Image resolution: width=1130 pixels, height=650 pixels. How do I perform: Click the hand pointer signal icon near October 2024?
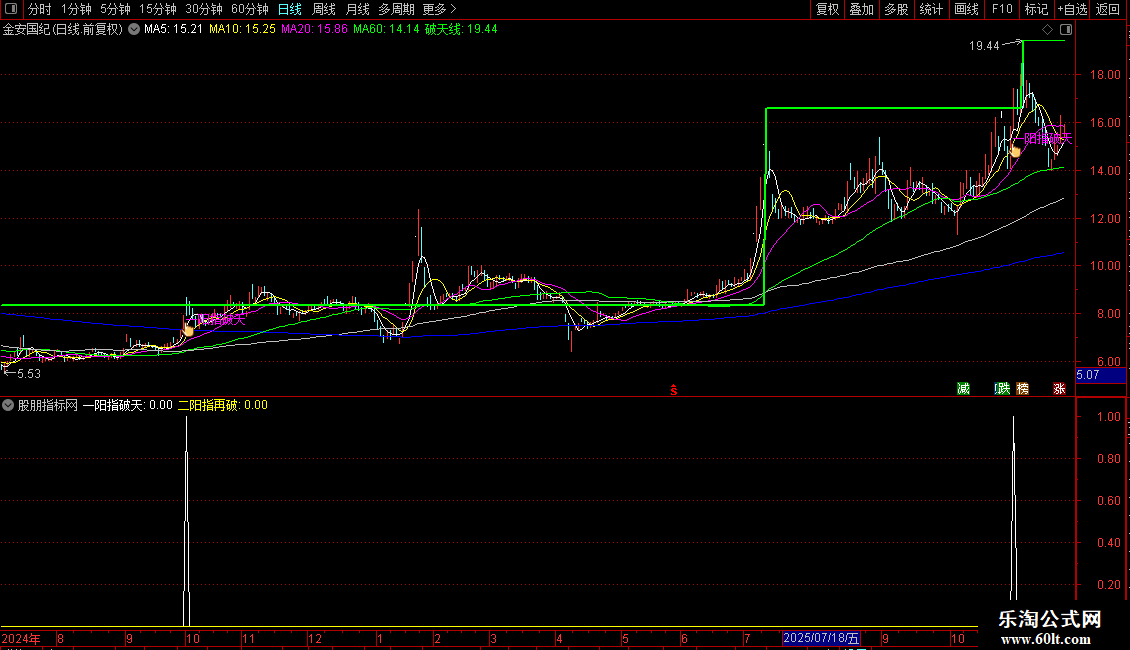pos(187,328)
